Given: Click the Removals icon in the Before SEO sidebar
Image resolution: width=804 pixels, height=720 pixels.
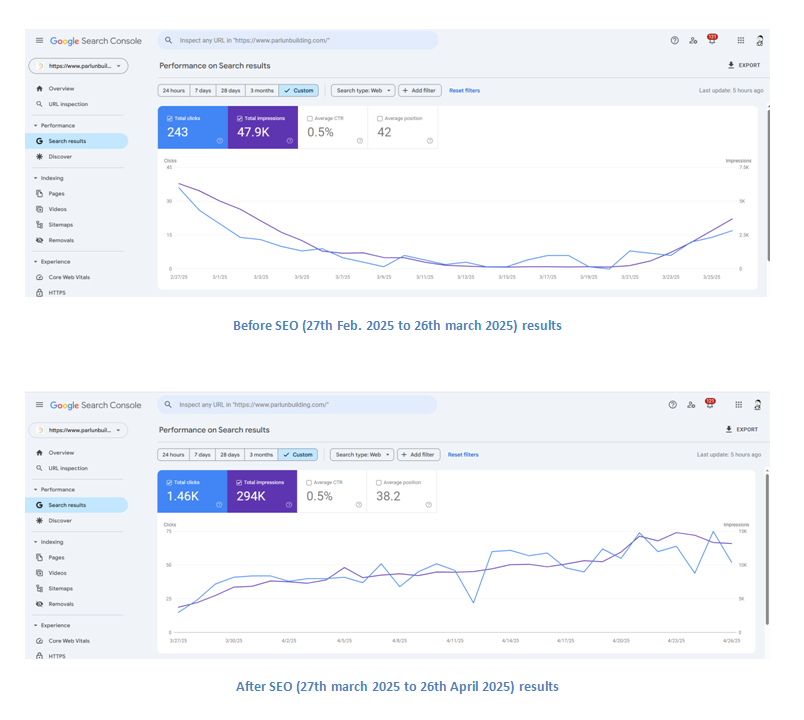Looking at the screenshot, I should [x=39, y=240].
